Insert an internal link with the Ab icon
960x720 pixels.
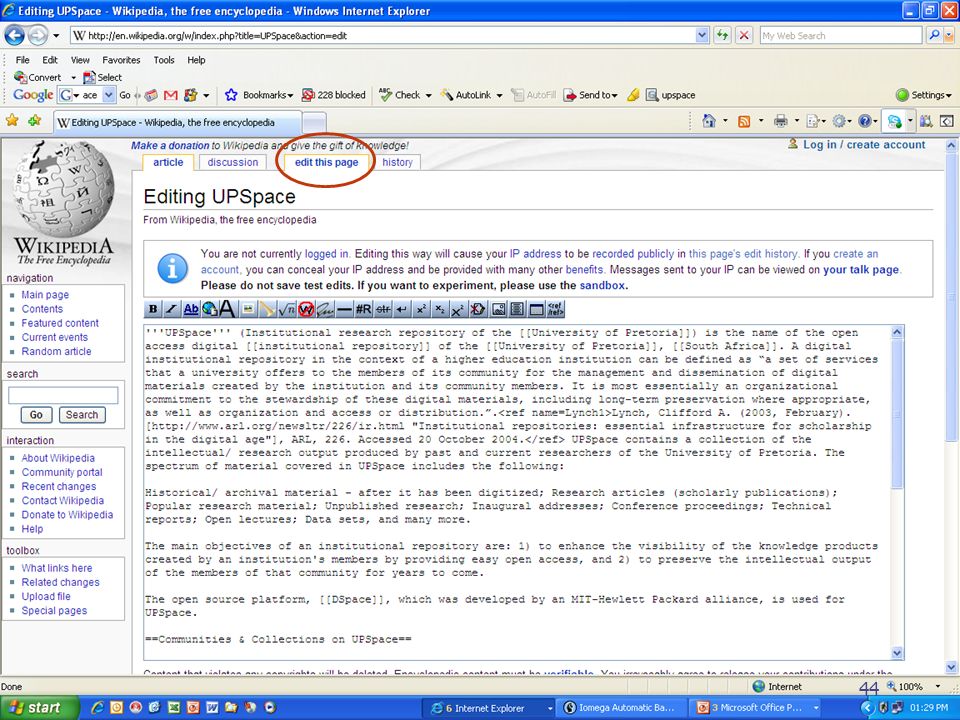[190, 309]
